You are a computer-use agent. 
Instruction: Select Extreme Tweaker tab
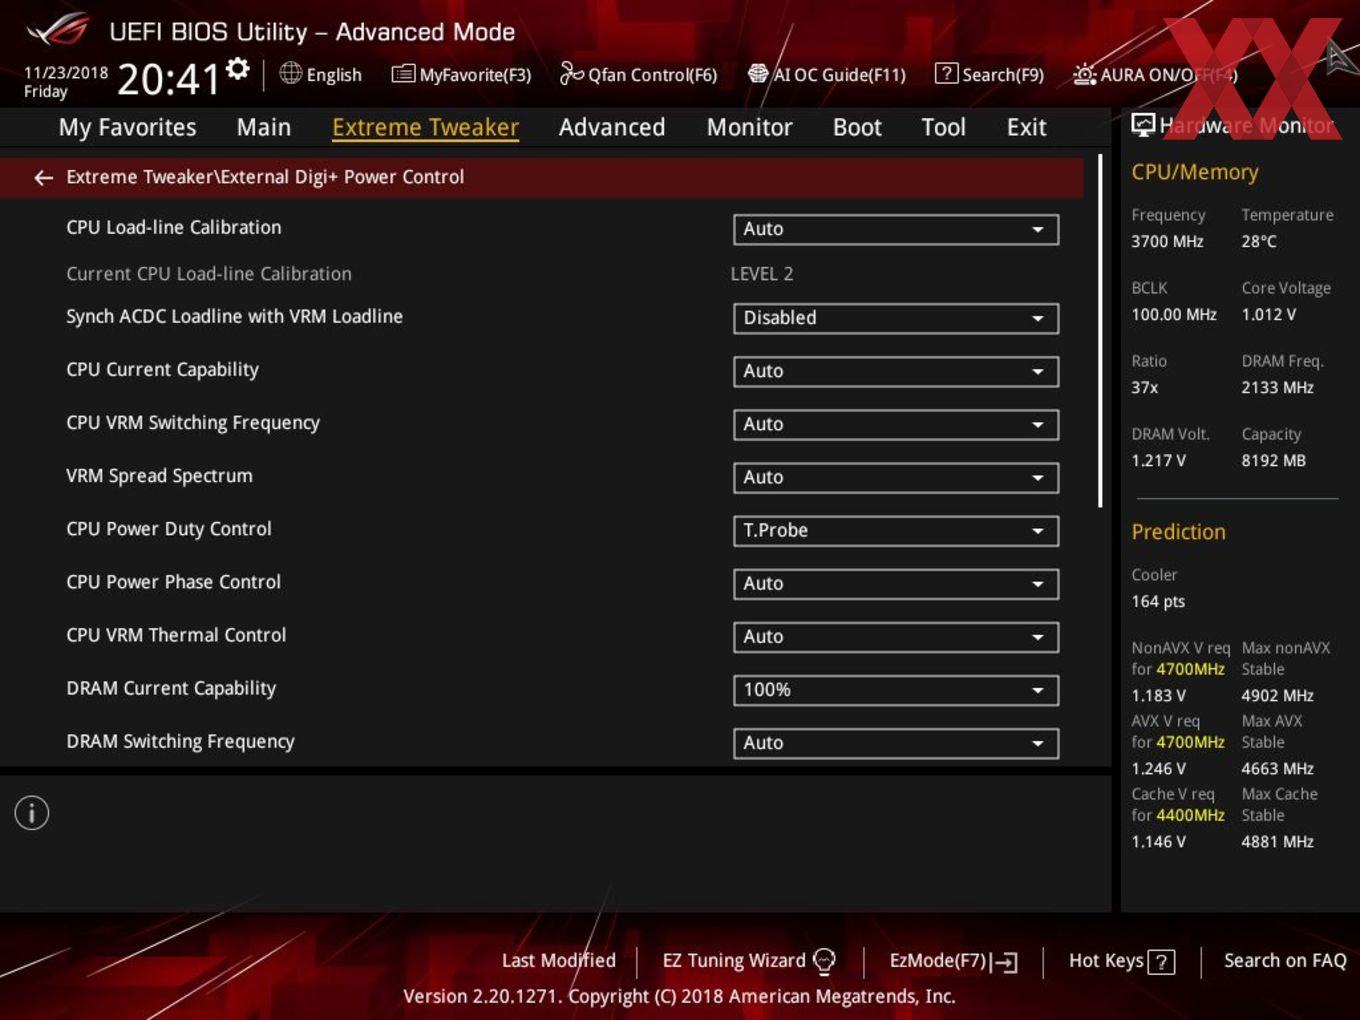pyautogui.click(x=425, y=127)
